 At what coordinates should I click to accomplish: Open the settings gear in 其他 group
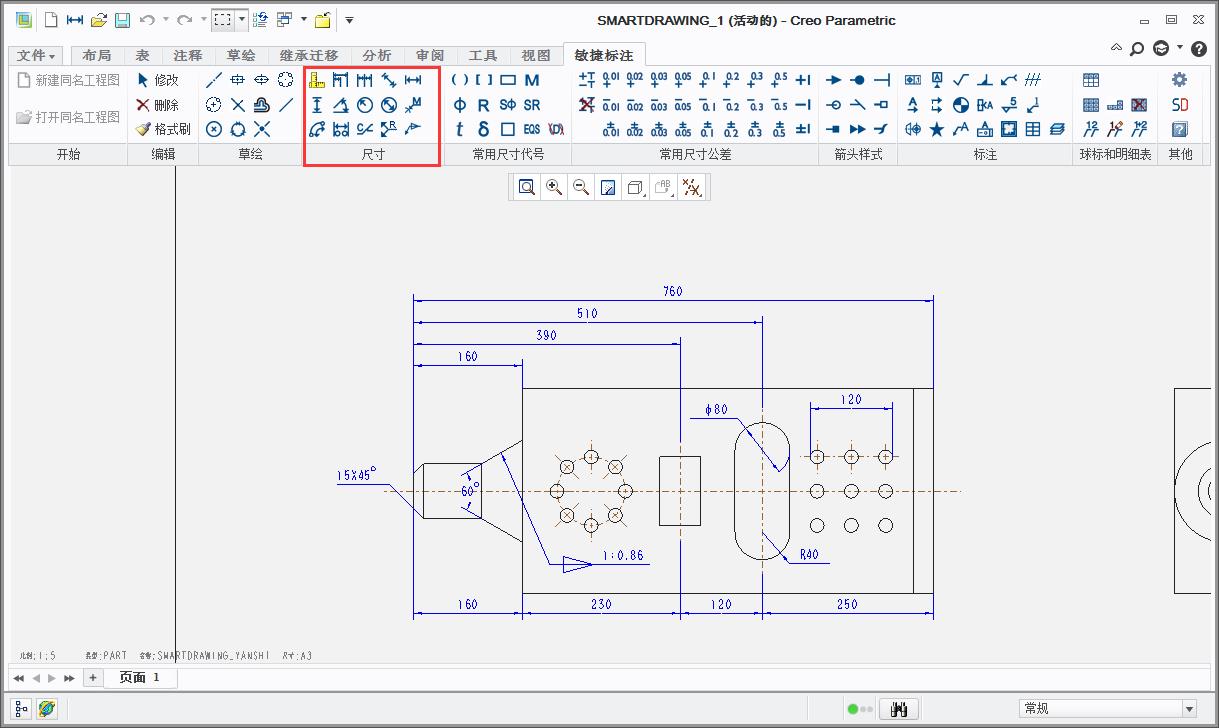click(x=1179, y=79)
